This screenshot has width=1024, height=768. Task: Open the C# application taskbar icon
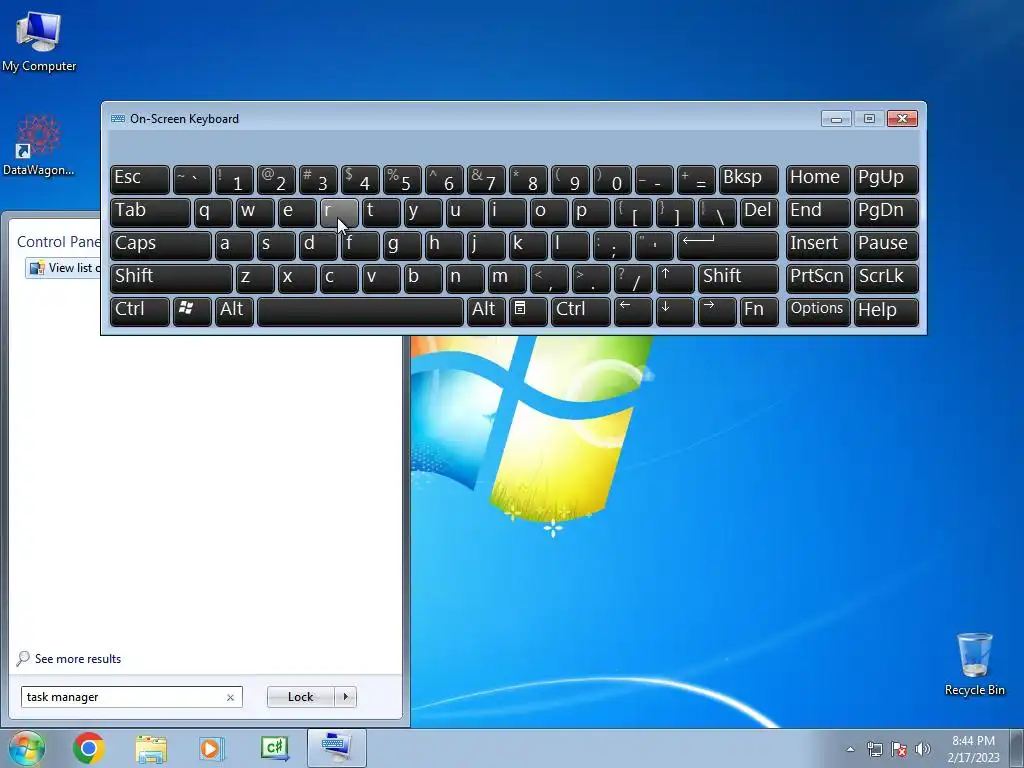(x=275, y=748)
